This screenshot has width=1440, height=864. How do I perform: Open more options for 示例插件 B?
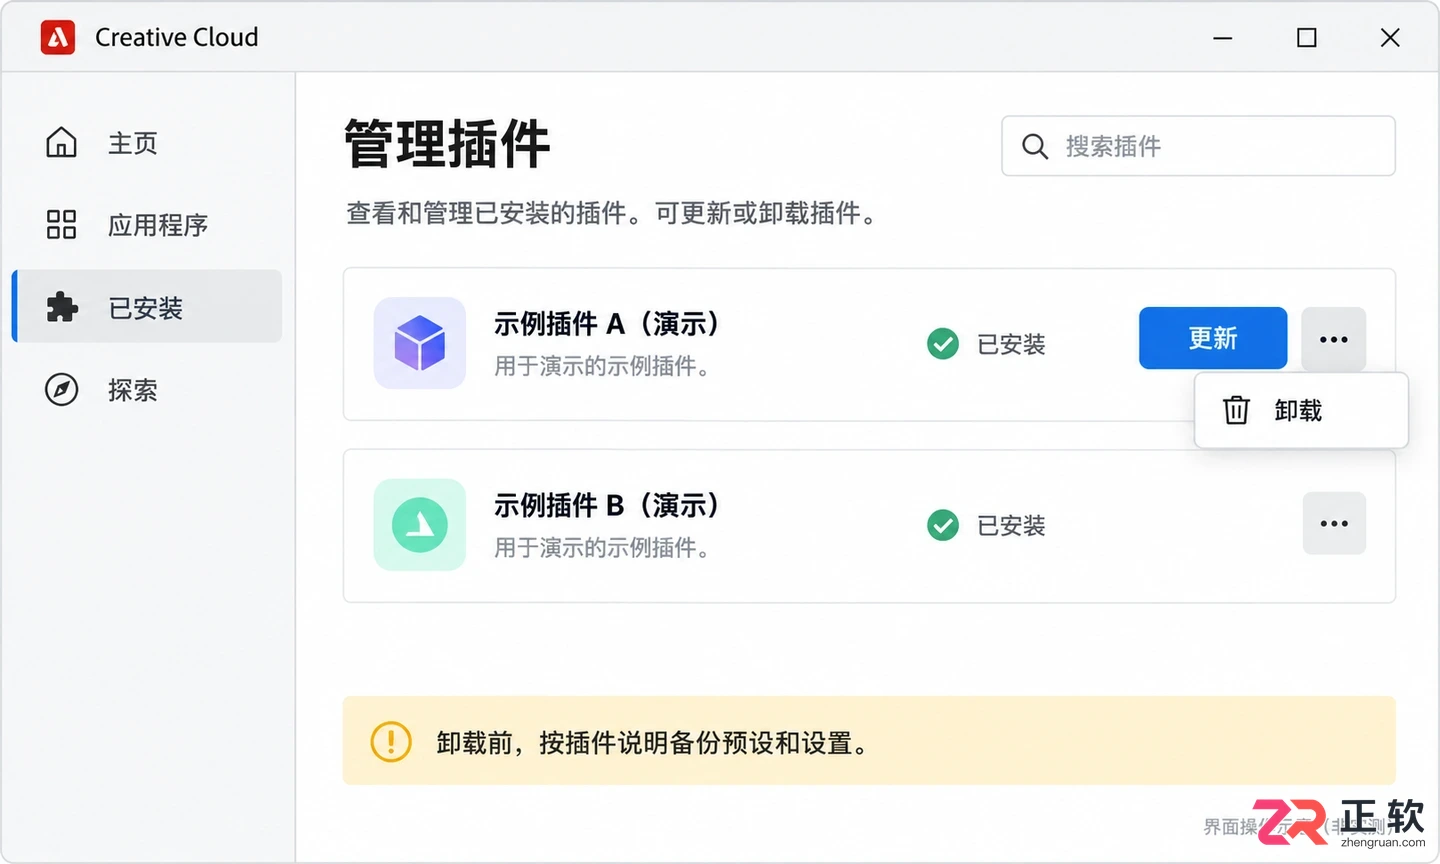coord(1334,523)
